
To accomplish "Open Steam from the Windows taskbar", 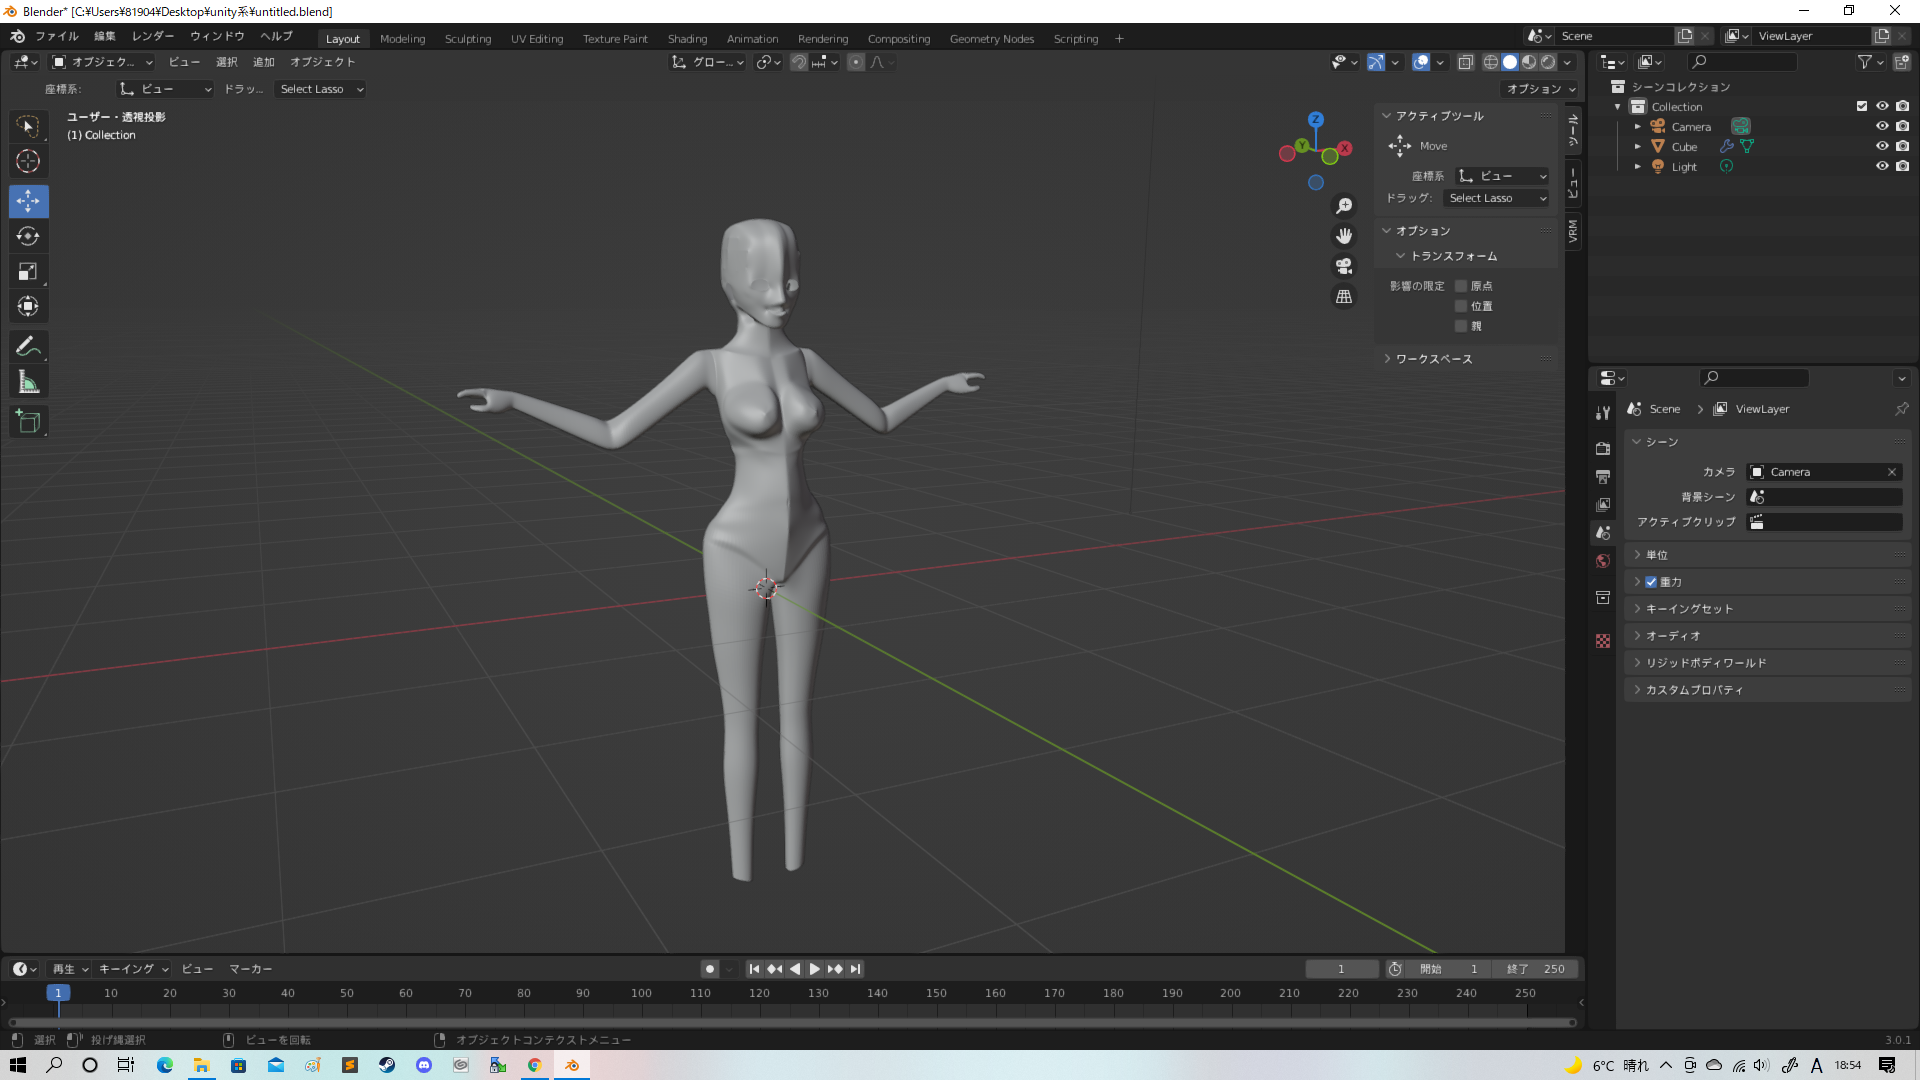I will pyautogui.click(x=387, y=1065).
